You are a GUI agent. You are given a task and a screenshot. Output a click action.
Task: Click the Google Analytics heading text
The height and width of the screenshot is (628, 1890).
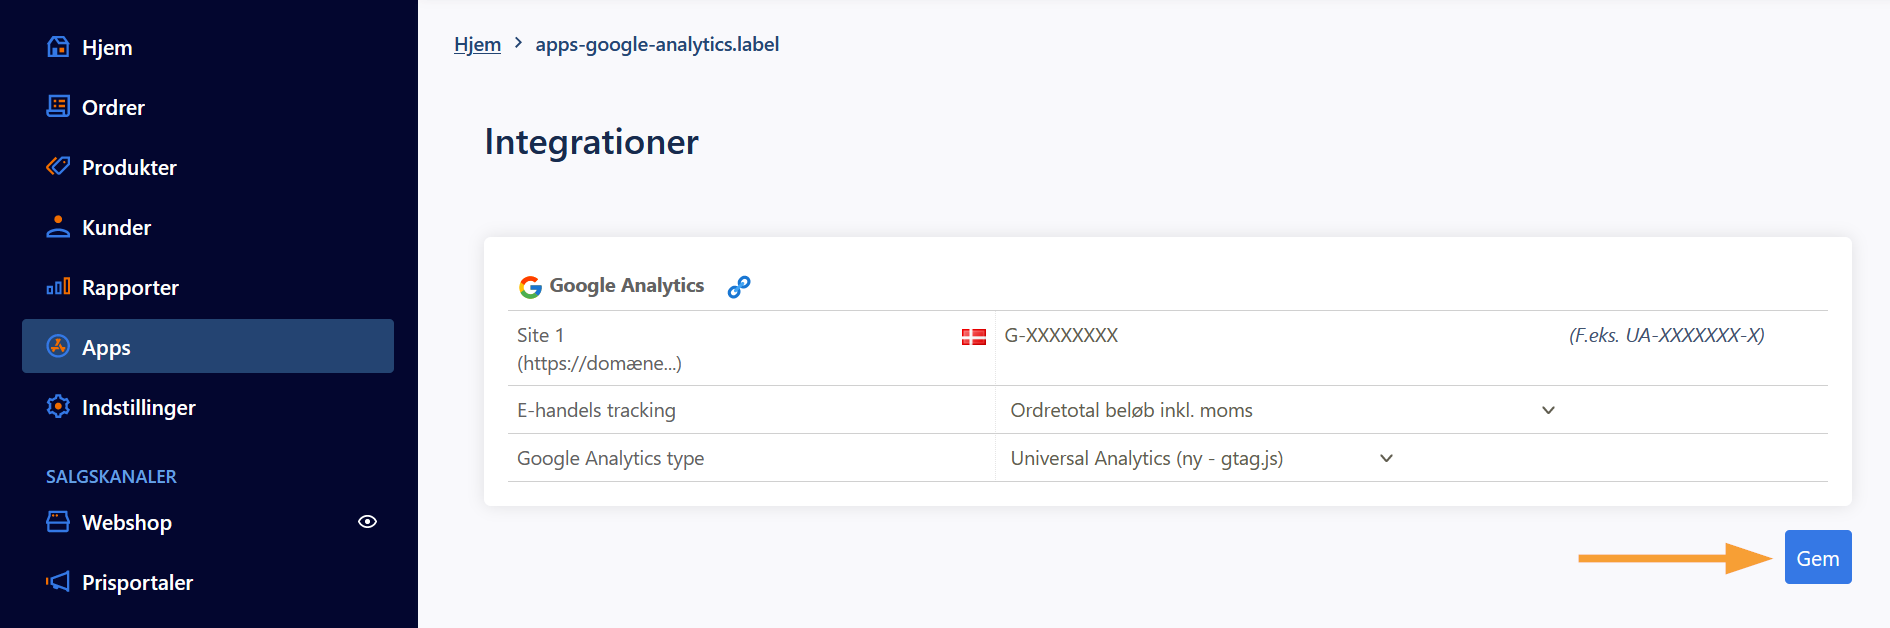tap(627, 286)
